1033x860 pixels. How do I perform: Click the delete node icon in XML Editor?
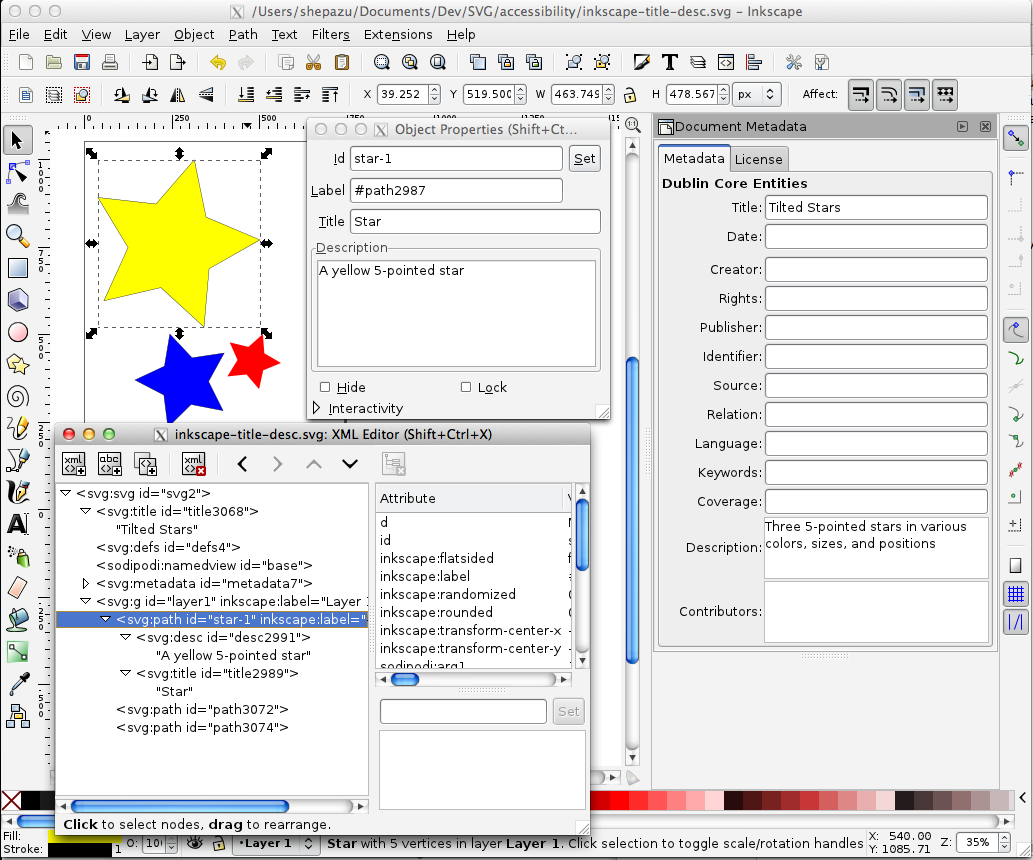click(194, 464)
